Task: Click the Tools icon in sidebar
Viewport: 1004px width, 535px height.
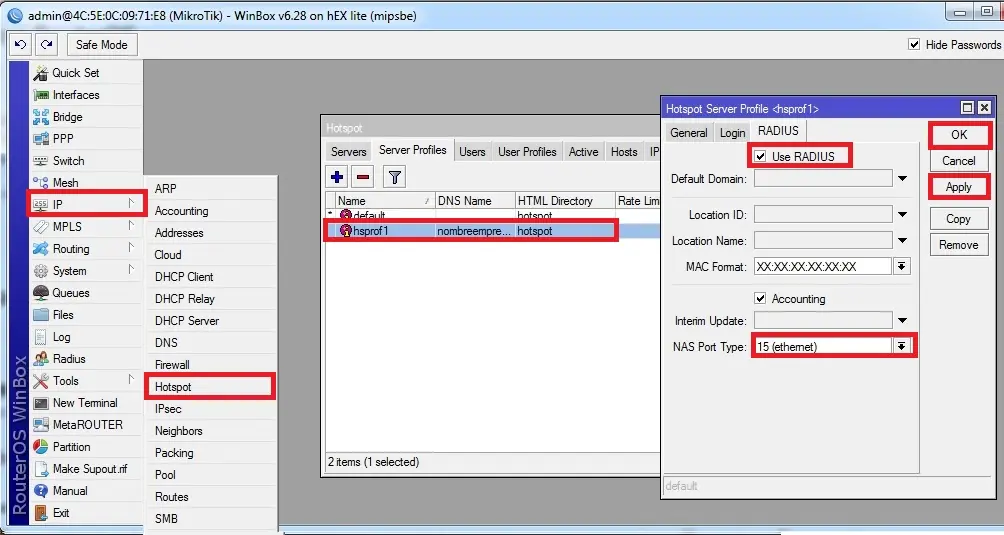Action: (41, 381)
